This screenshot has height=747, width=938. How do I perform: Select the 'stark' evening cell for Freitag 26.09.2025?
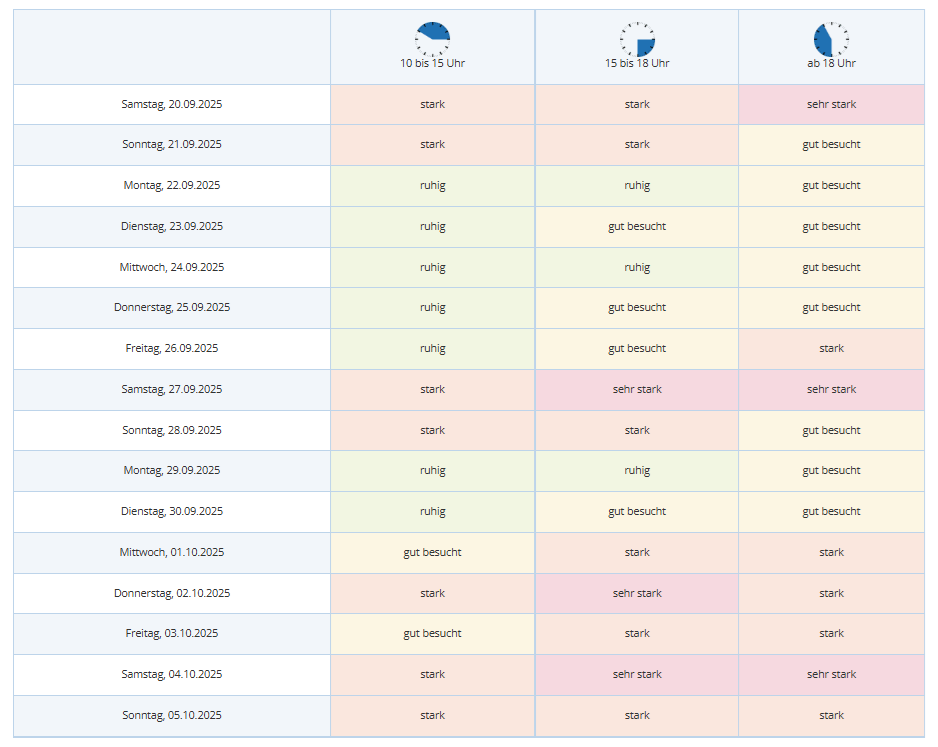[x=831, y=348]
